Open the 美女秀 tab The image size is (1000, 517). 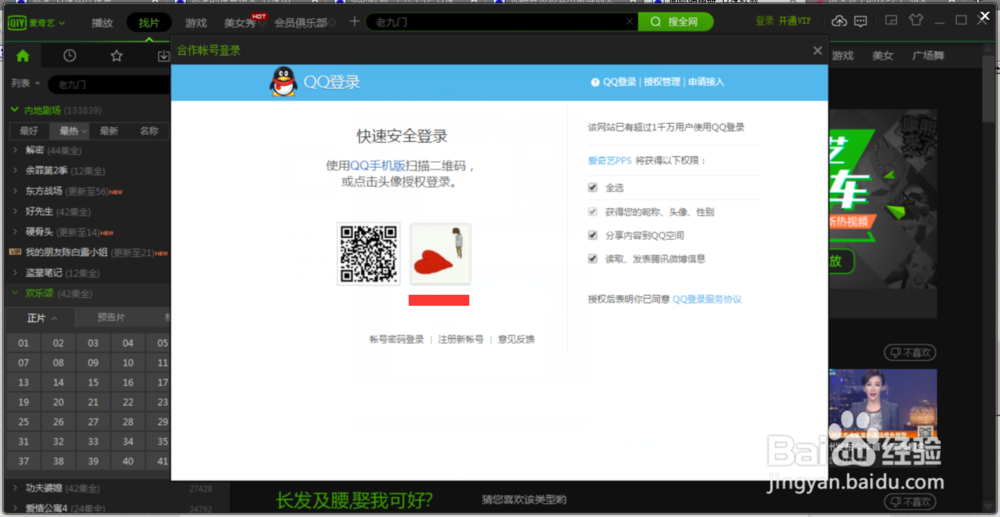point(239,24)
